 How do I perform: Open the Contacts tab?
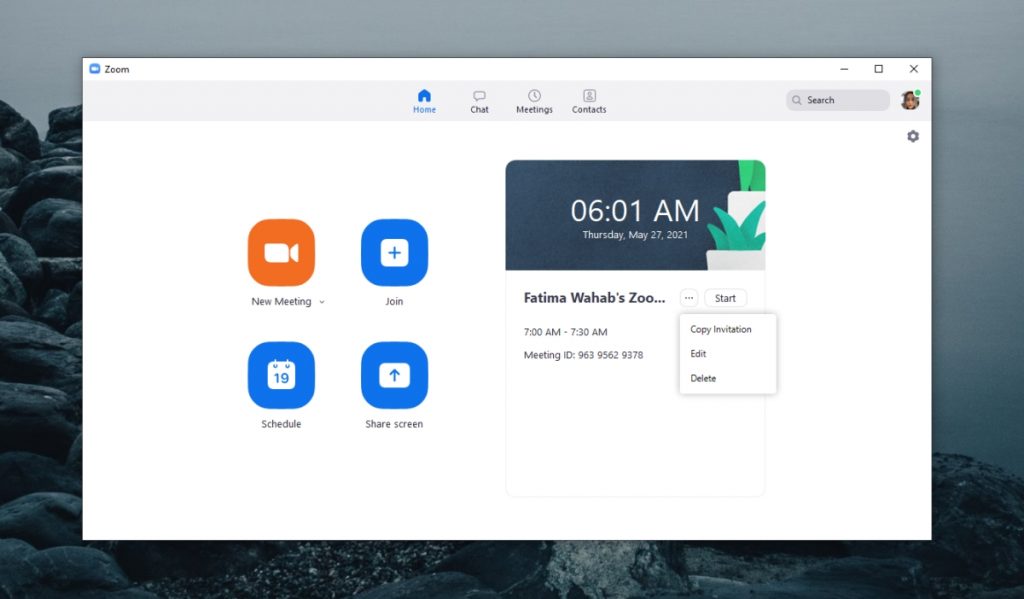(x=589, y=100)
